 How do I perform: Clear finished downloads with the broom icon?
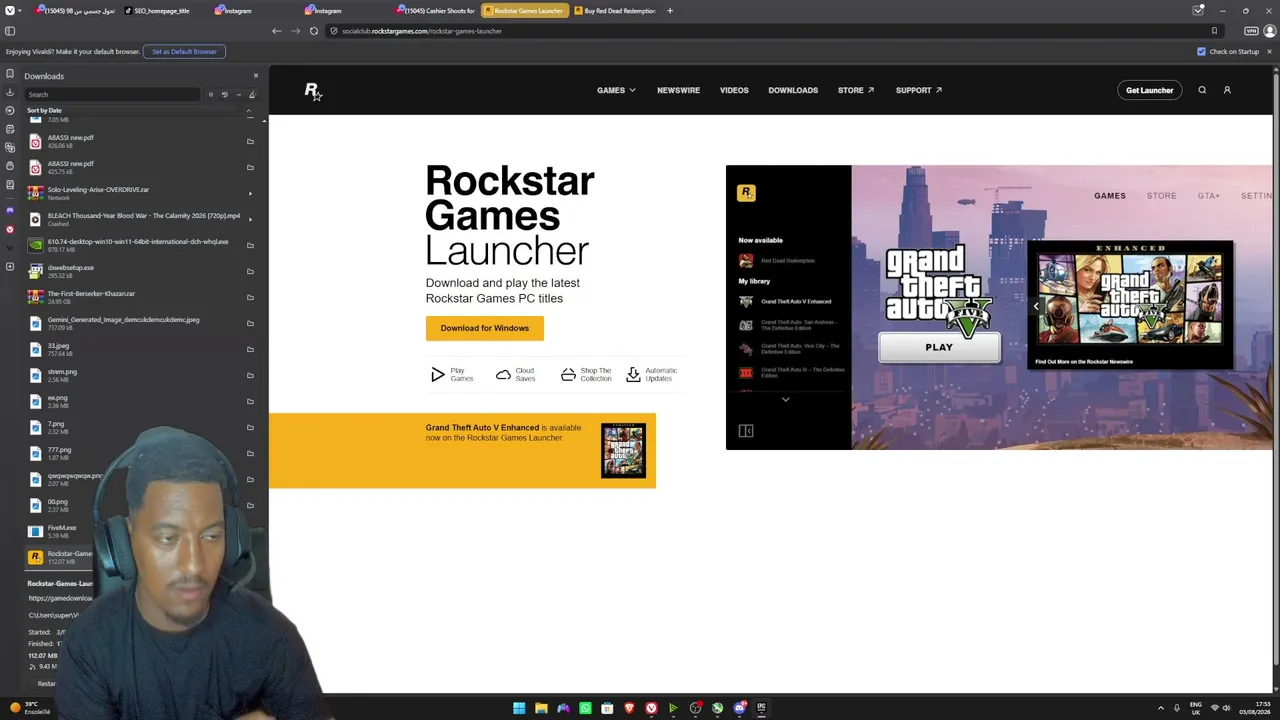[x=252, y=95]
